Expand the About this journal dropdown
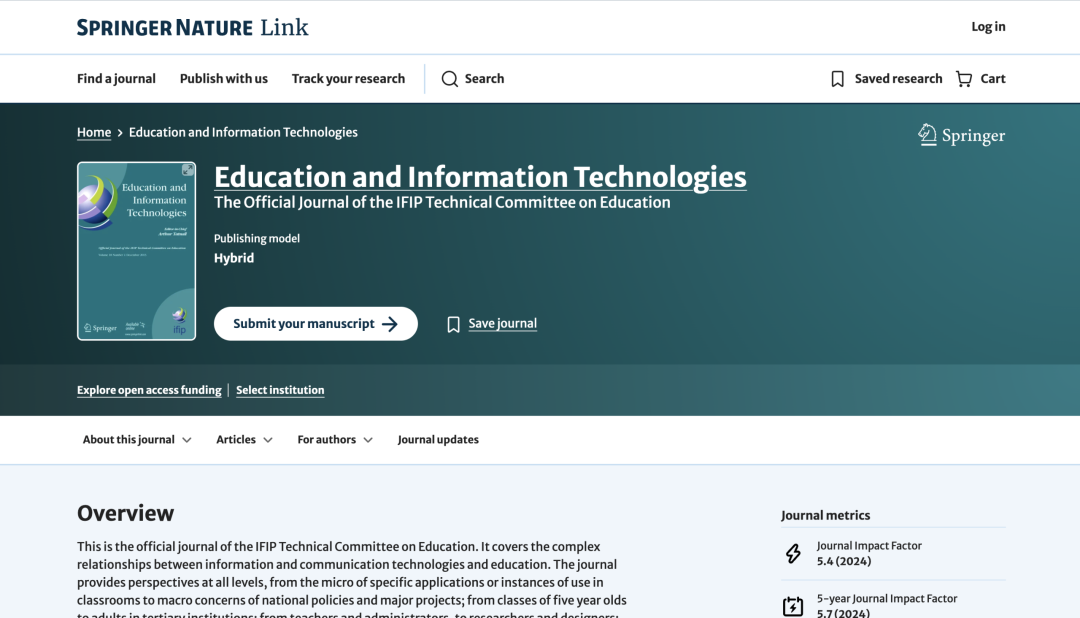 coord(137,440)
